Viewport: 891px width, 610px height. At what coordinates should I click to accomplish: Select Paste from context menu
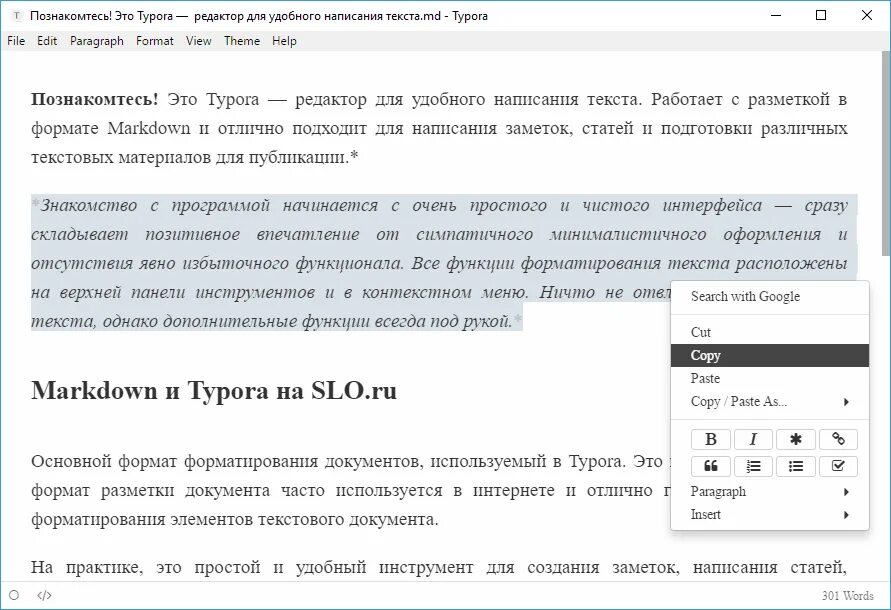pos(770,378)
